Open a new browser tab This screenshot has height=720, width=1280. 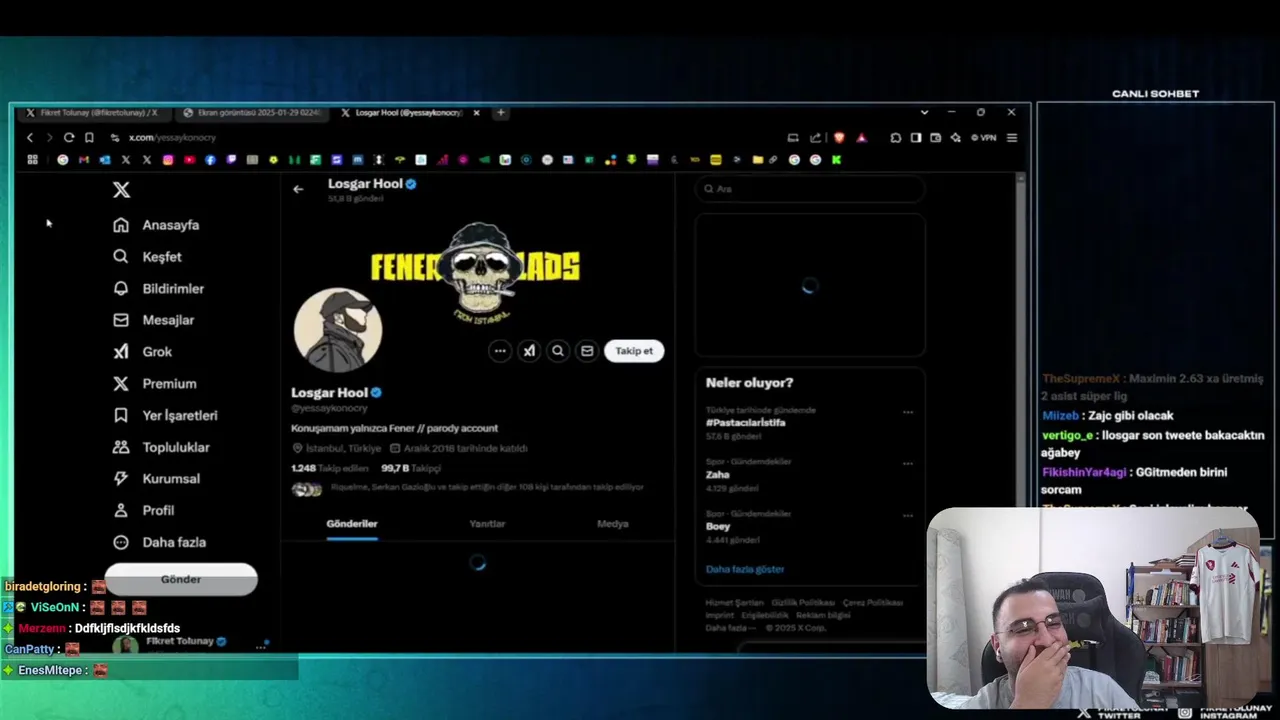point(501,113)
